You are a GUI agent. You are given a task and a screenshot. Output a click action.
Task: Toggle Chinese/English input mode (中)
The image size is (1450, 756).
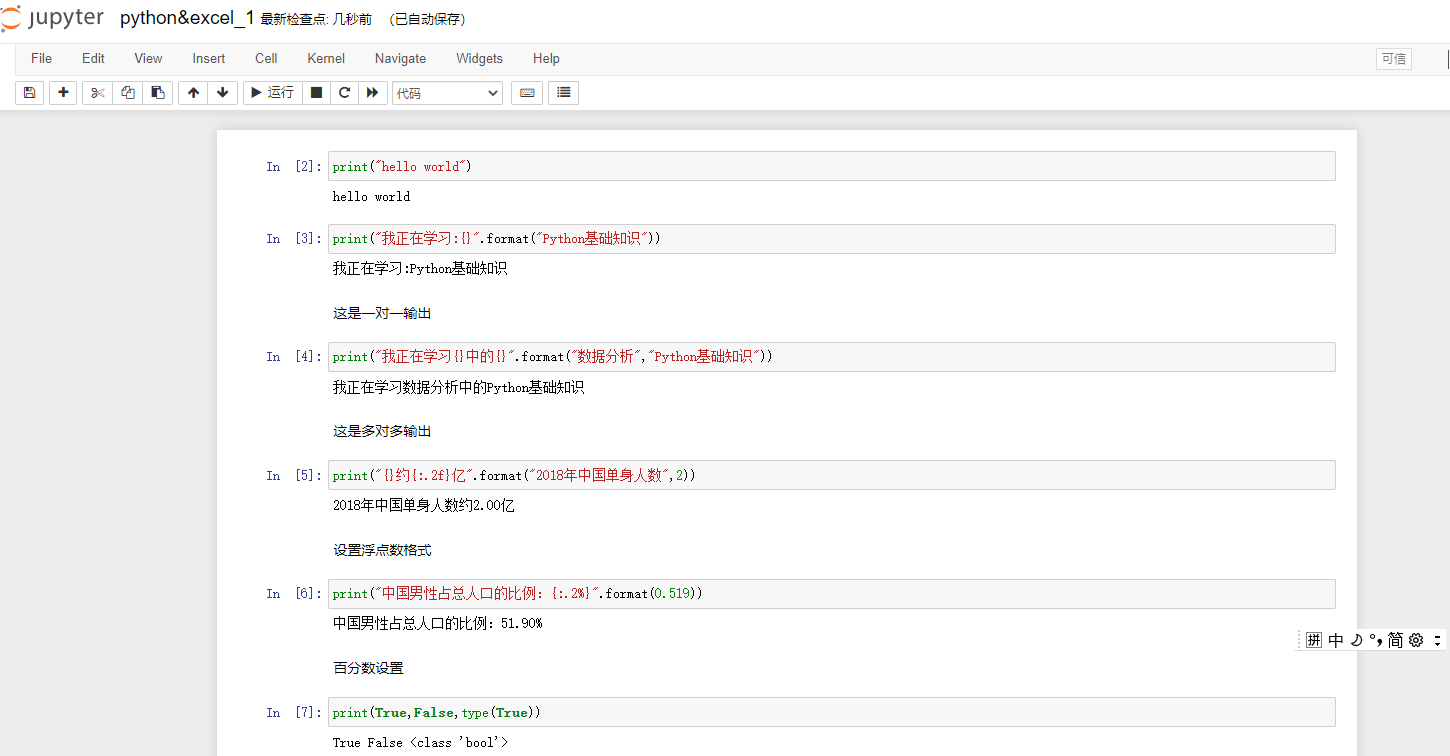(x=1336, y=640)
